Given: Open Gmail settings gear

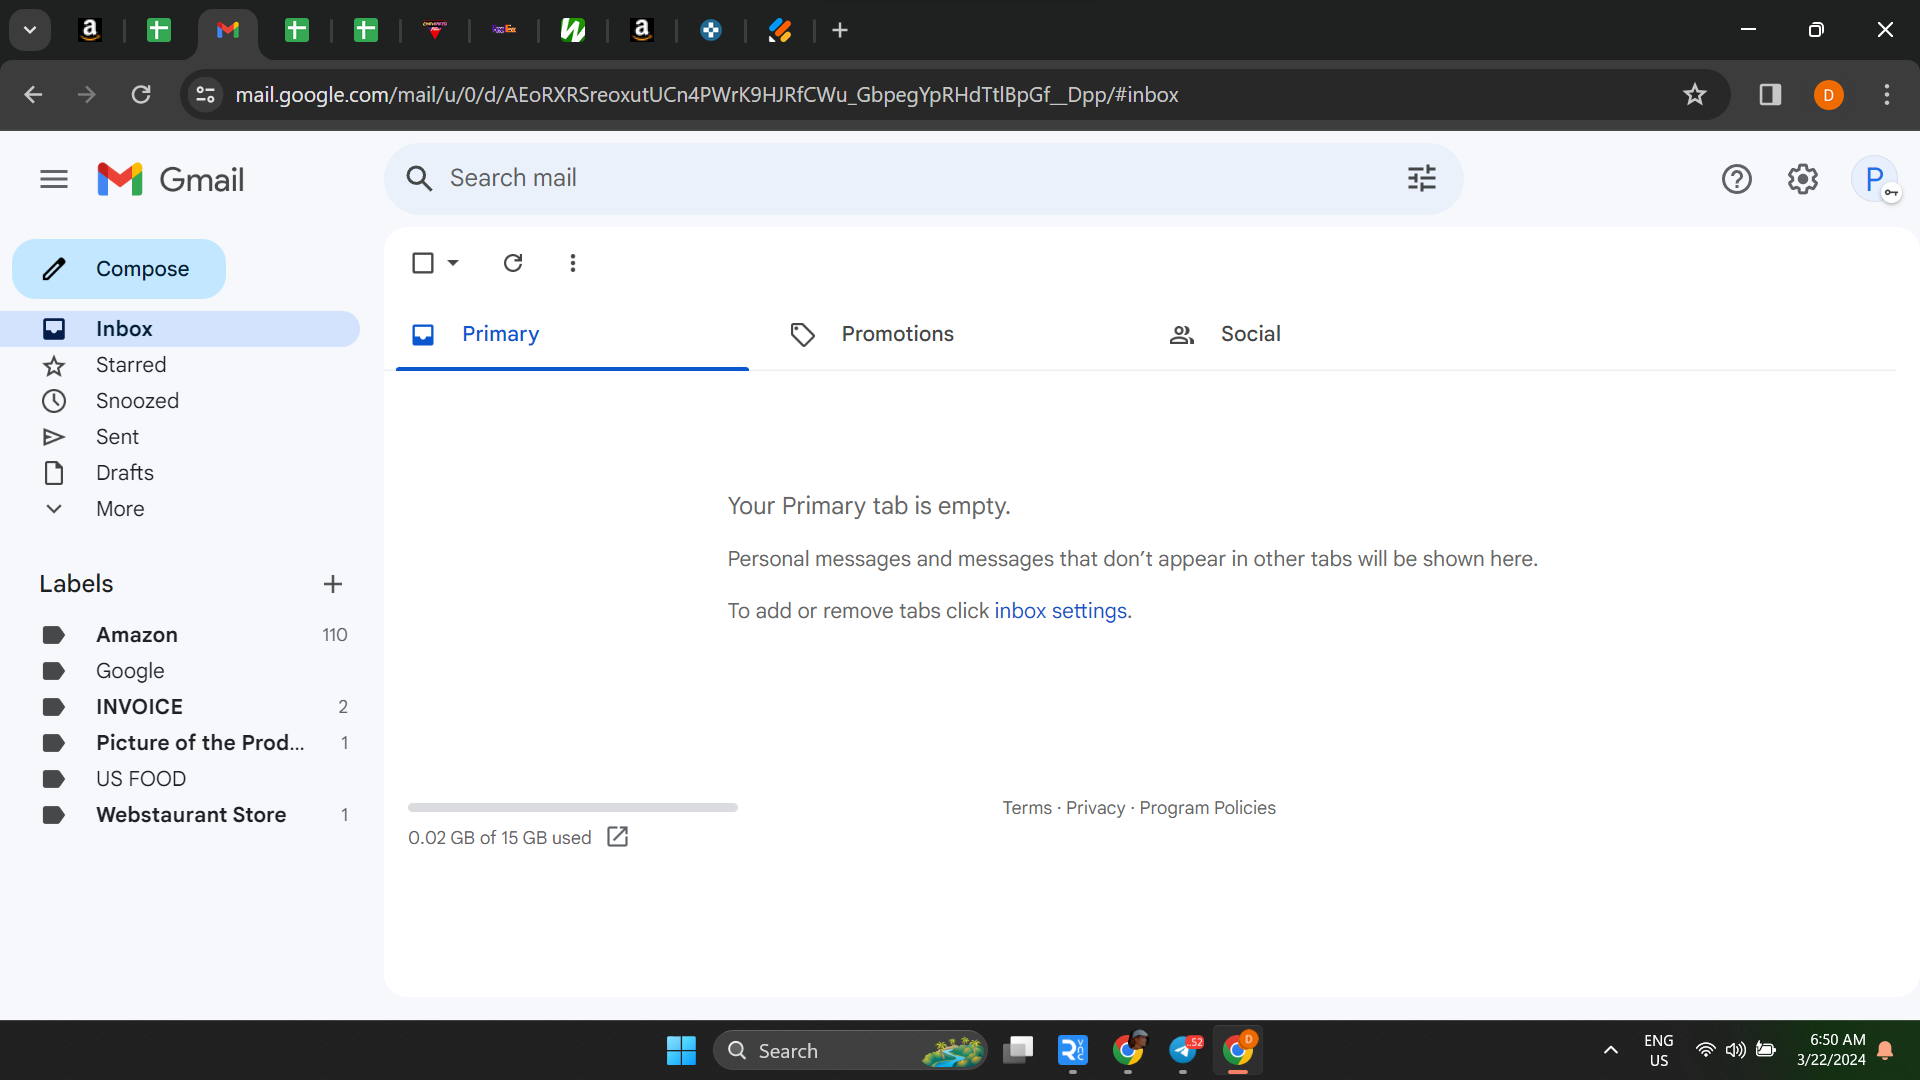Looking at the screenshot, I should [1802, 179].
